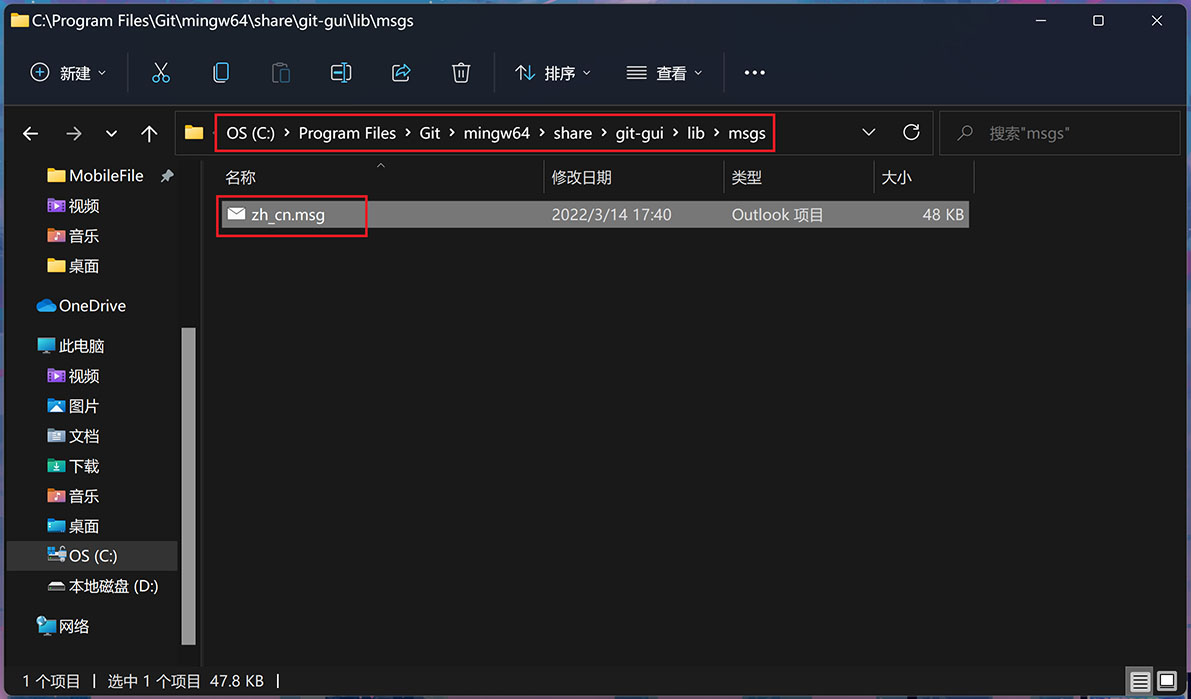The image size is (1191, 699).
Task: Click the Paste icon in toolbar
Action: click(281, 72)
